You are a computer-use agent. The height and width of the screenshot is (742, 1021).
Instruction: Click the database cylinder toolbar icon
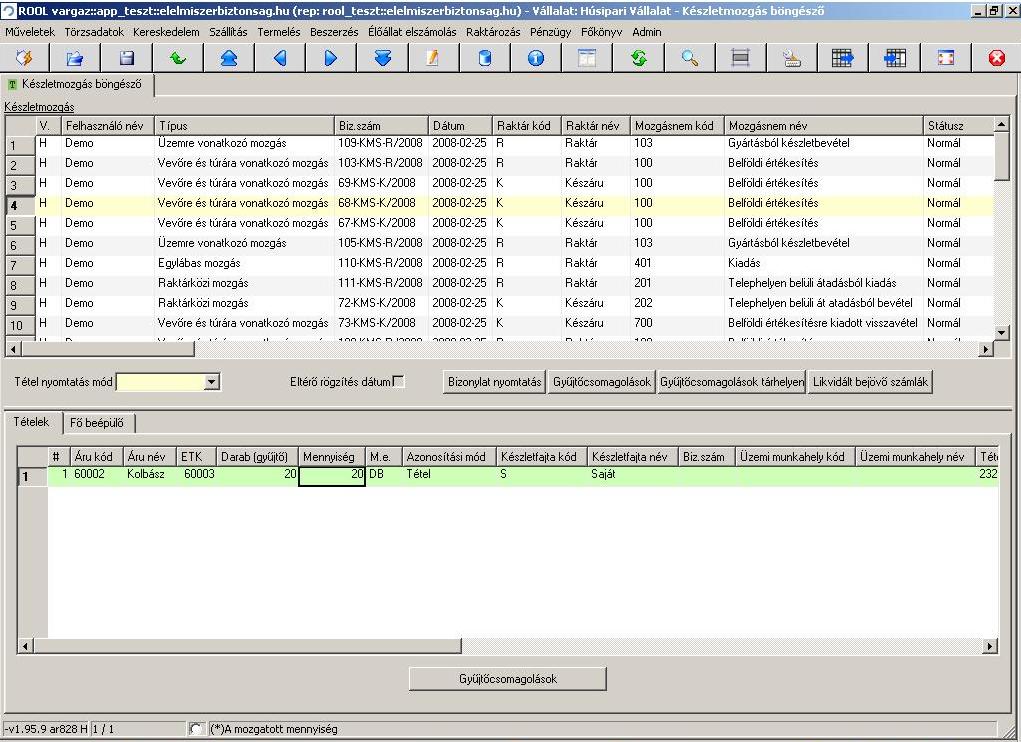click(x=484, y=58)
